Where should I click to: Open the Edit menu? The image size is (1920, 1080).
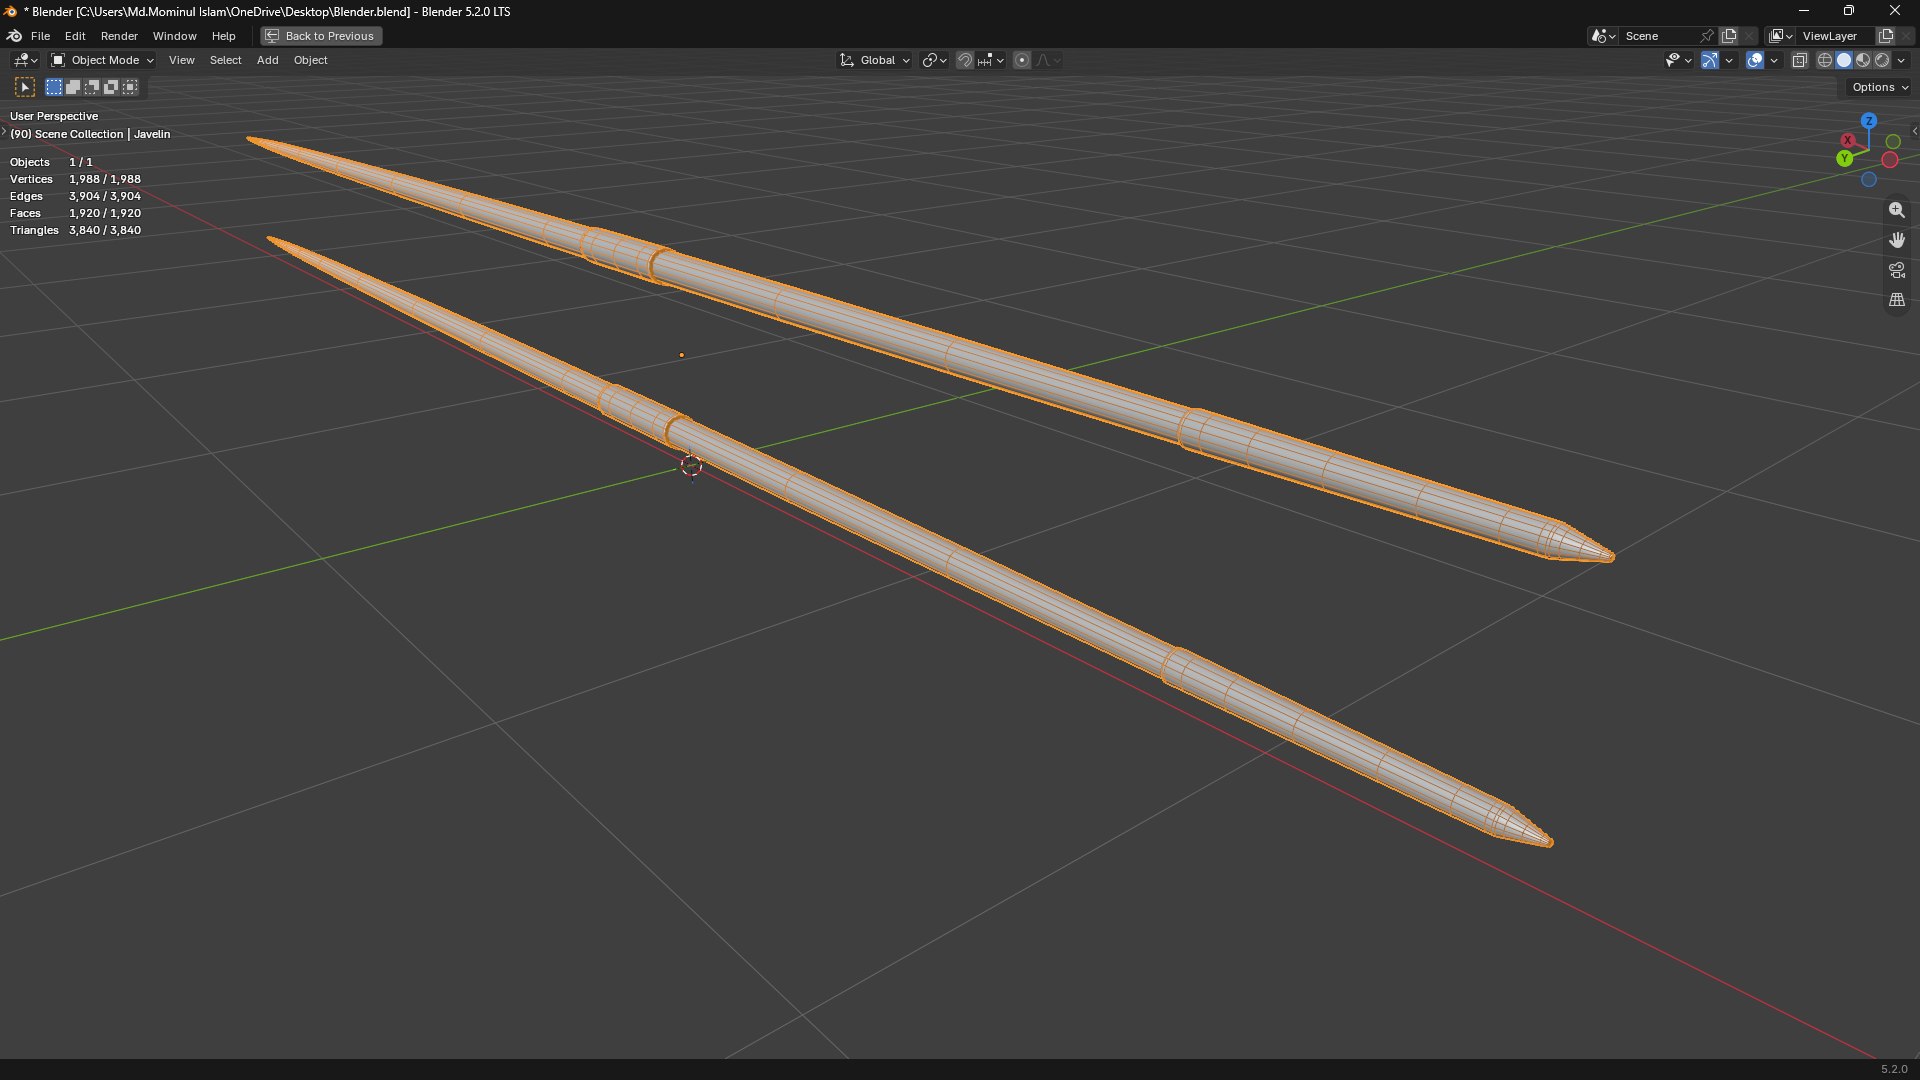(75, 36)
